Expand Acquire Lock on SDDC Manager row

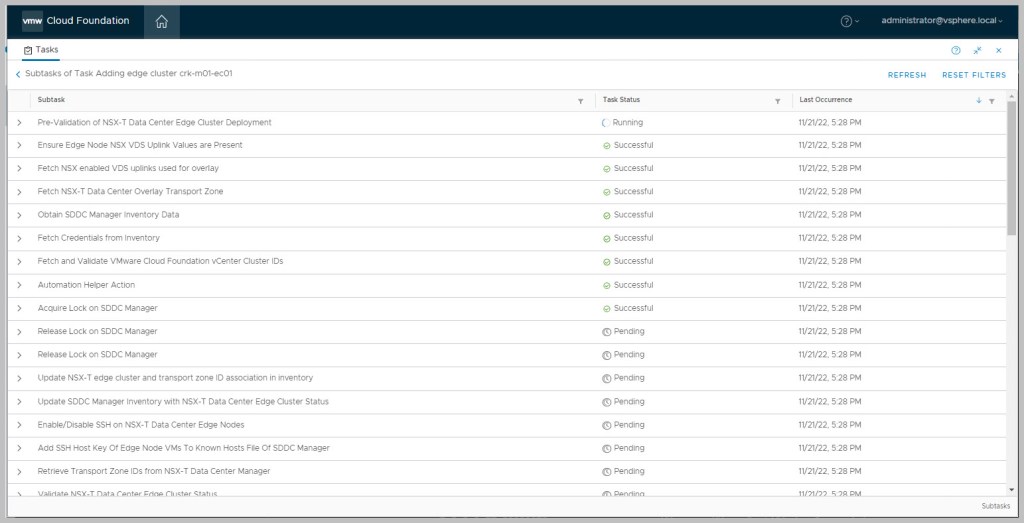(19, 308)
